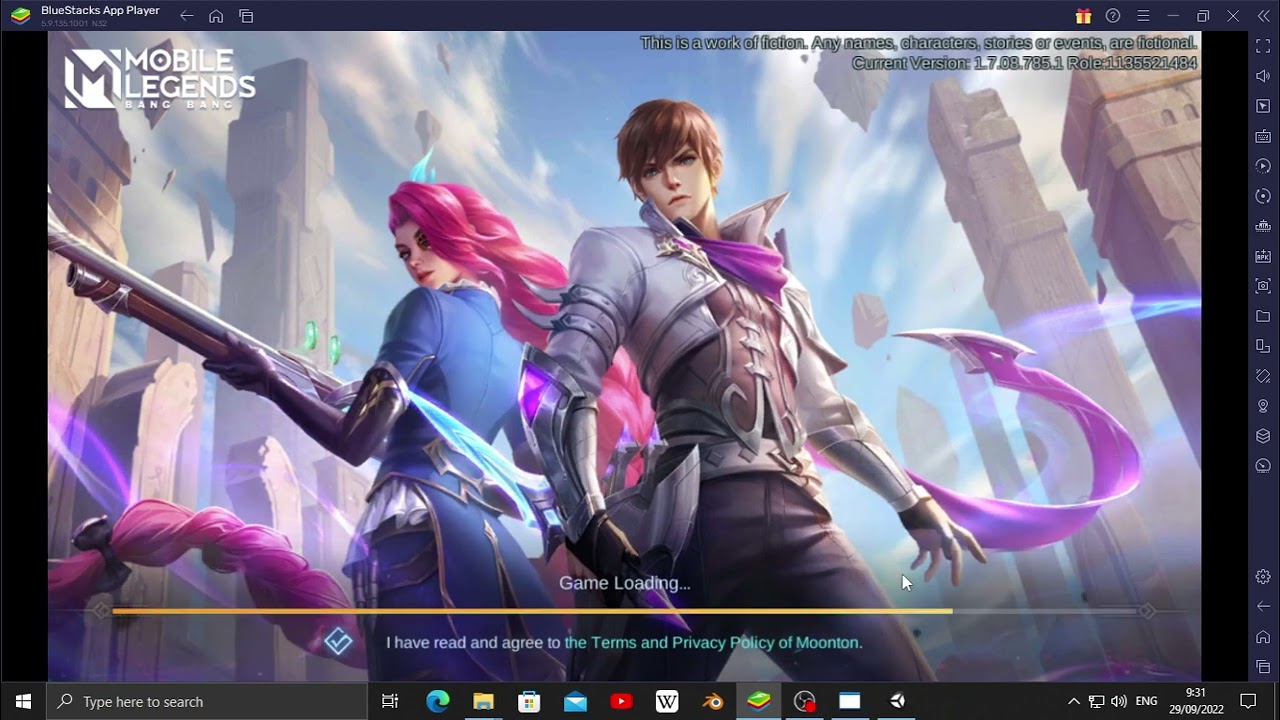Viewport: 1280px width, 720px height.
Task: Open the stacked layers icon in sidebar
Action: [x=1263, y=436]
